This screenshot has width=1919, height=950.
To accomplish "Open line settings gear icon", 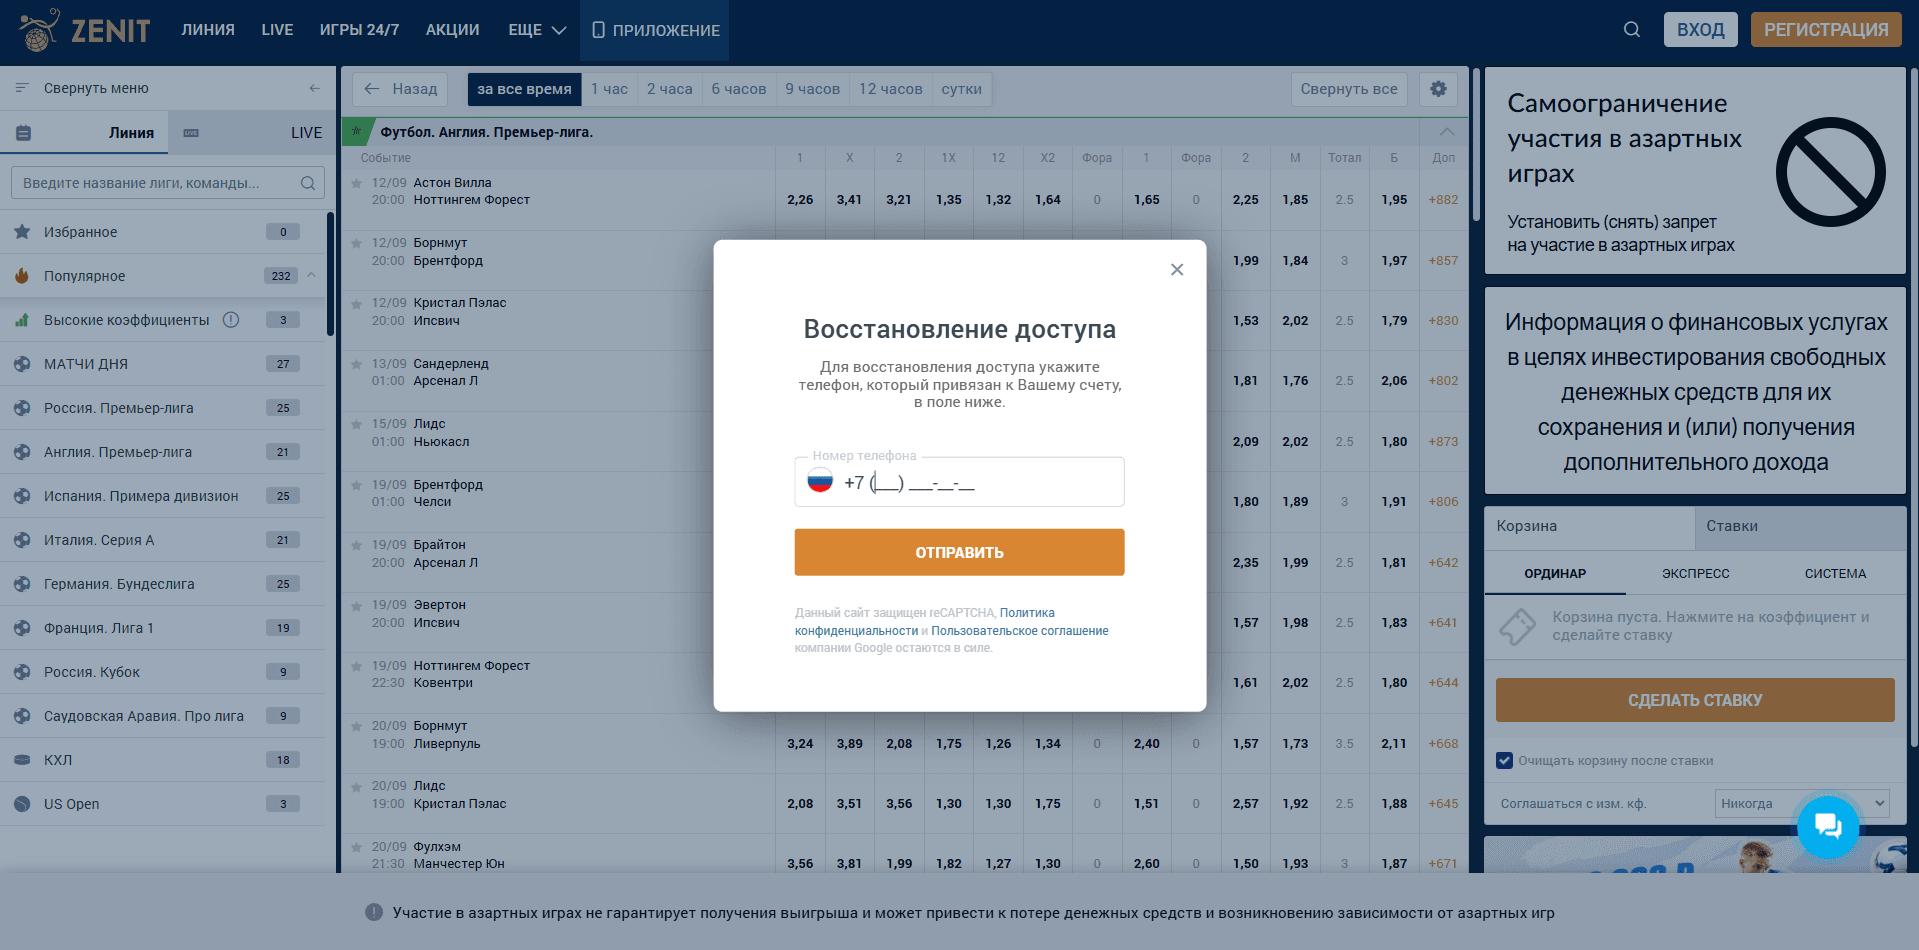I will point(1438,89).
